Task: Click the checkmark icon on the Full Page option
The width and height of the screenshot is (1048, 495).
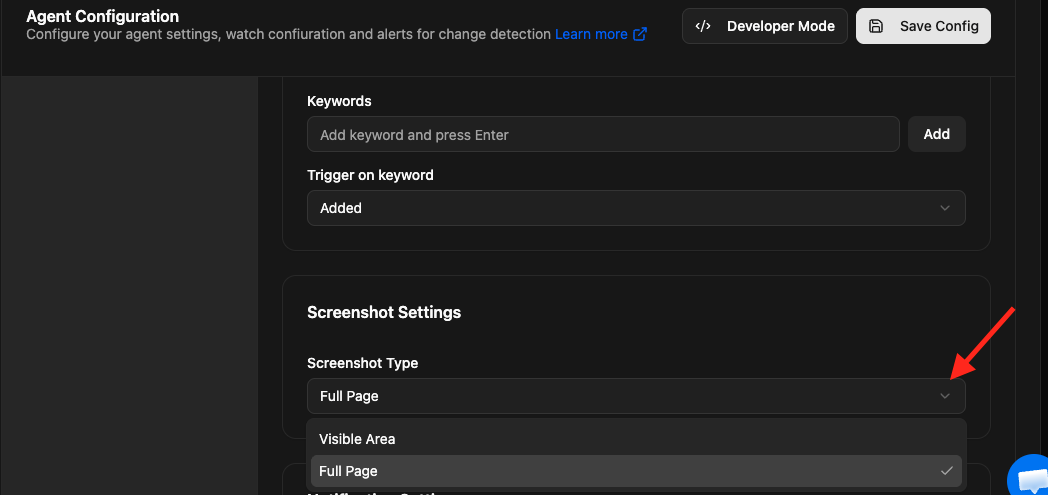Action: click(x=946, y=471)
